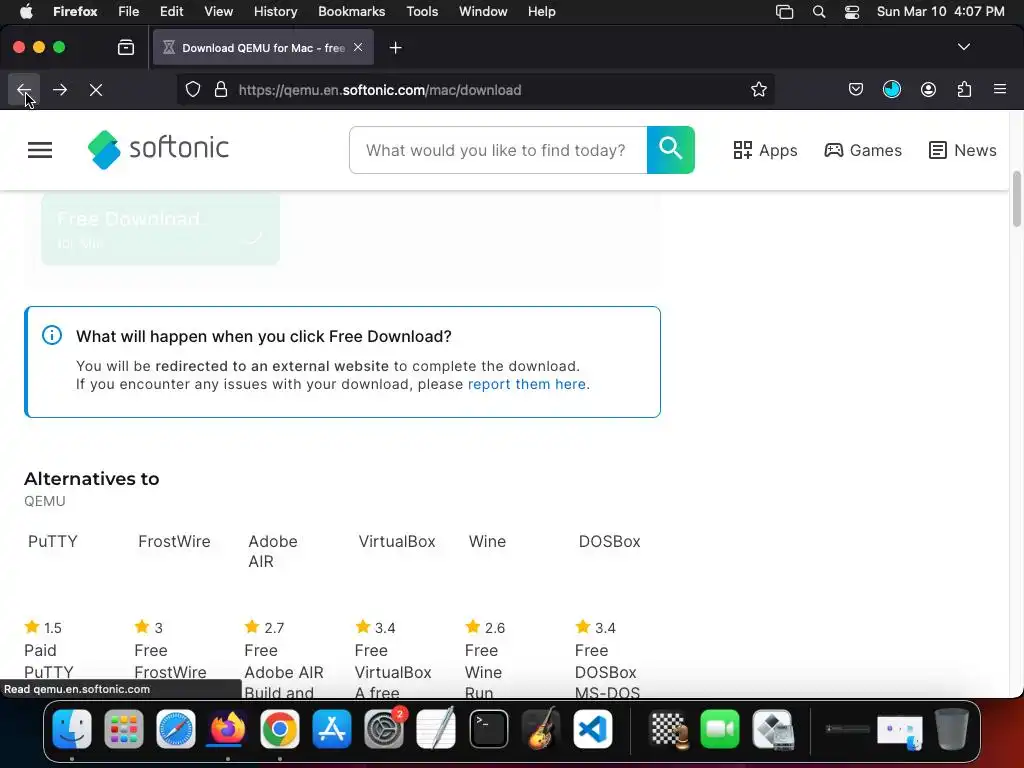Image resolution: width=1024 pixels, height=768 pixels.
Task: Open Chess from the Dock
Action: pyautogui.click(x=669, y=729)
